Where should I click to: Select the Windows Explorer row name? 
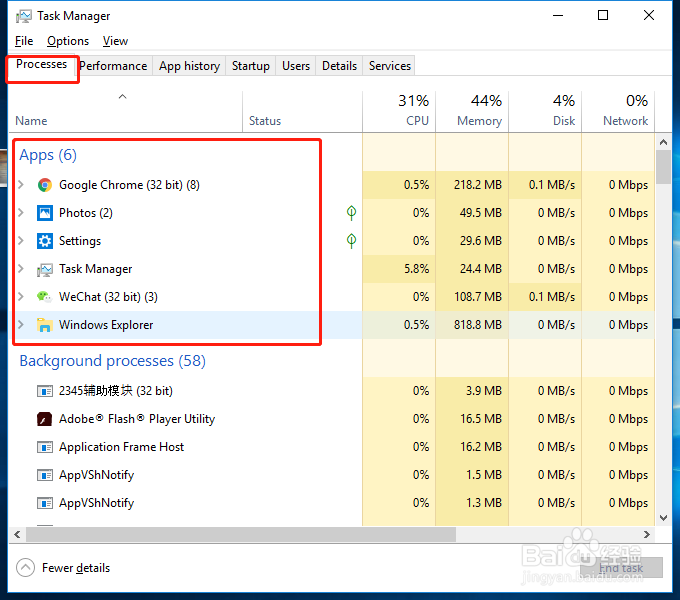click(106, 325)
